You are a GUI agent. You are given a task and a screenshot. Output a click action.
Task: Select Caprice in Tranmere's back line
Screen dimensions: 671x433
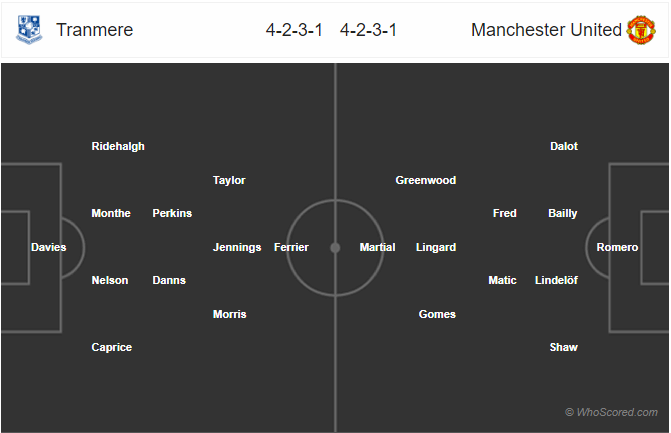112,347
